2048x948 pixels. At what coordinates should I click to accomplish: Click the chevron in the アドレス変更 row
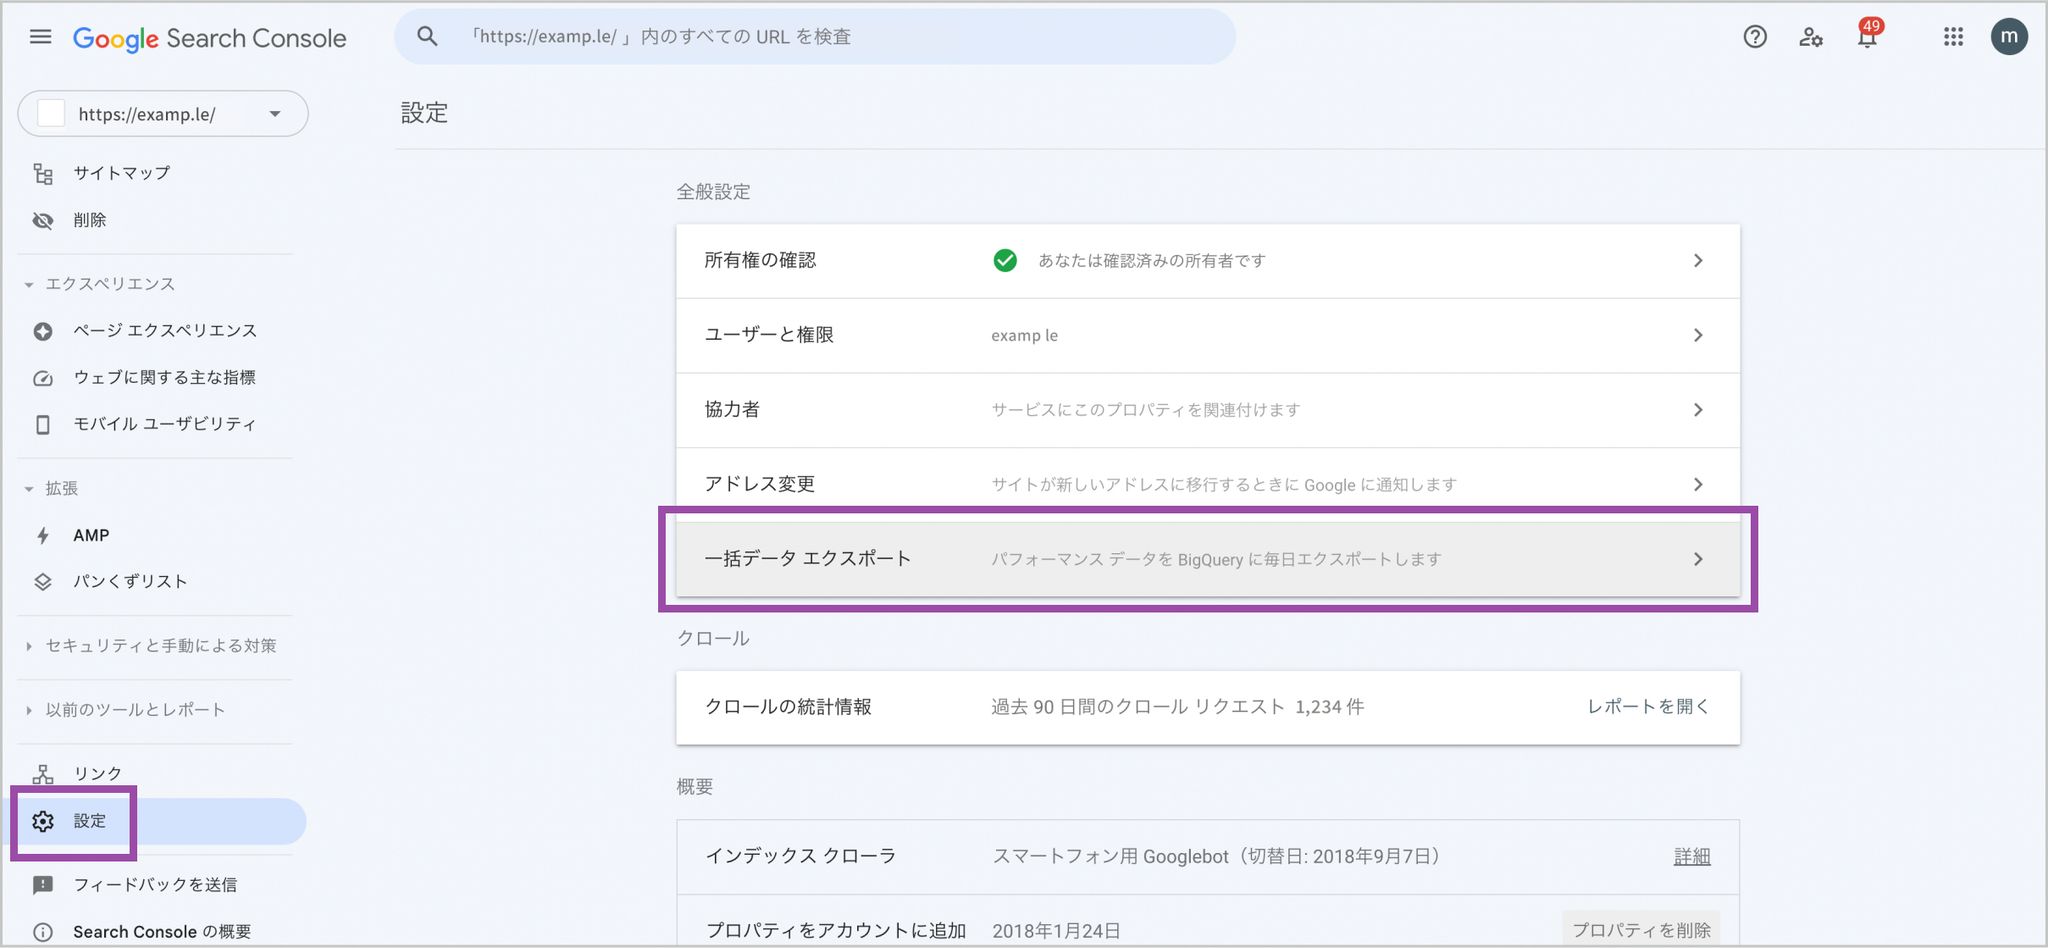click(1698, 484)
